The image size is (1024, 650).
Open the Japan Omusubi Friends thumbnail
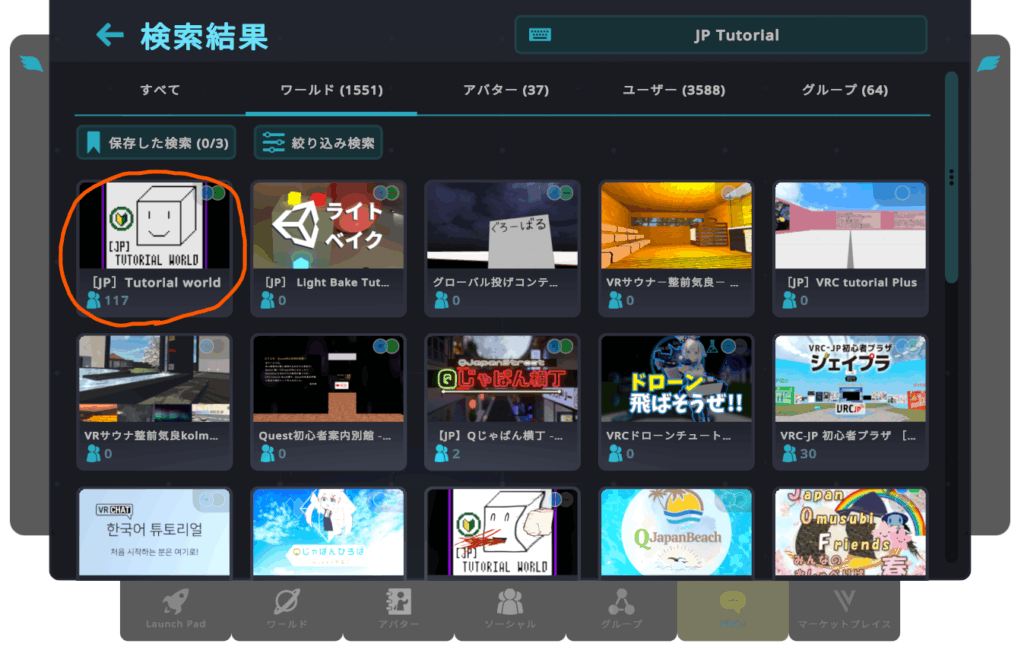pos(850,532)
